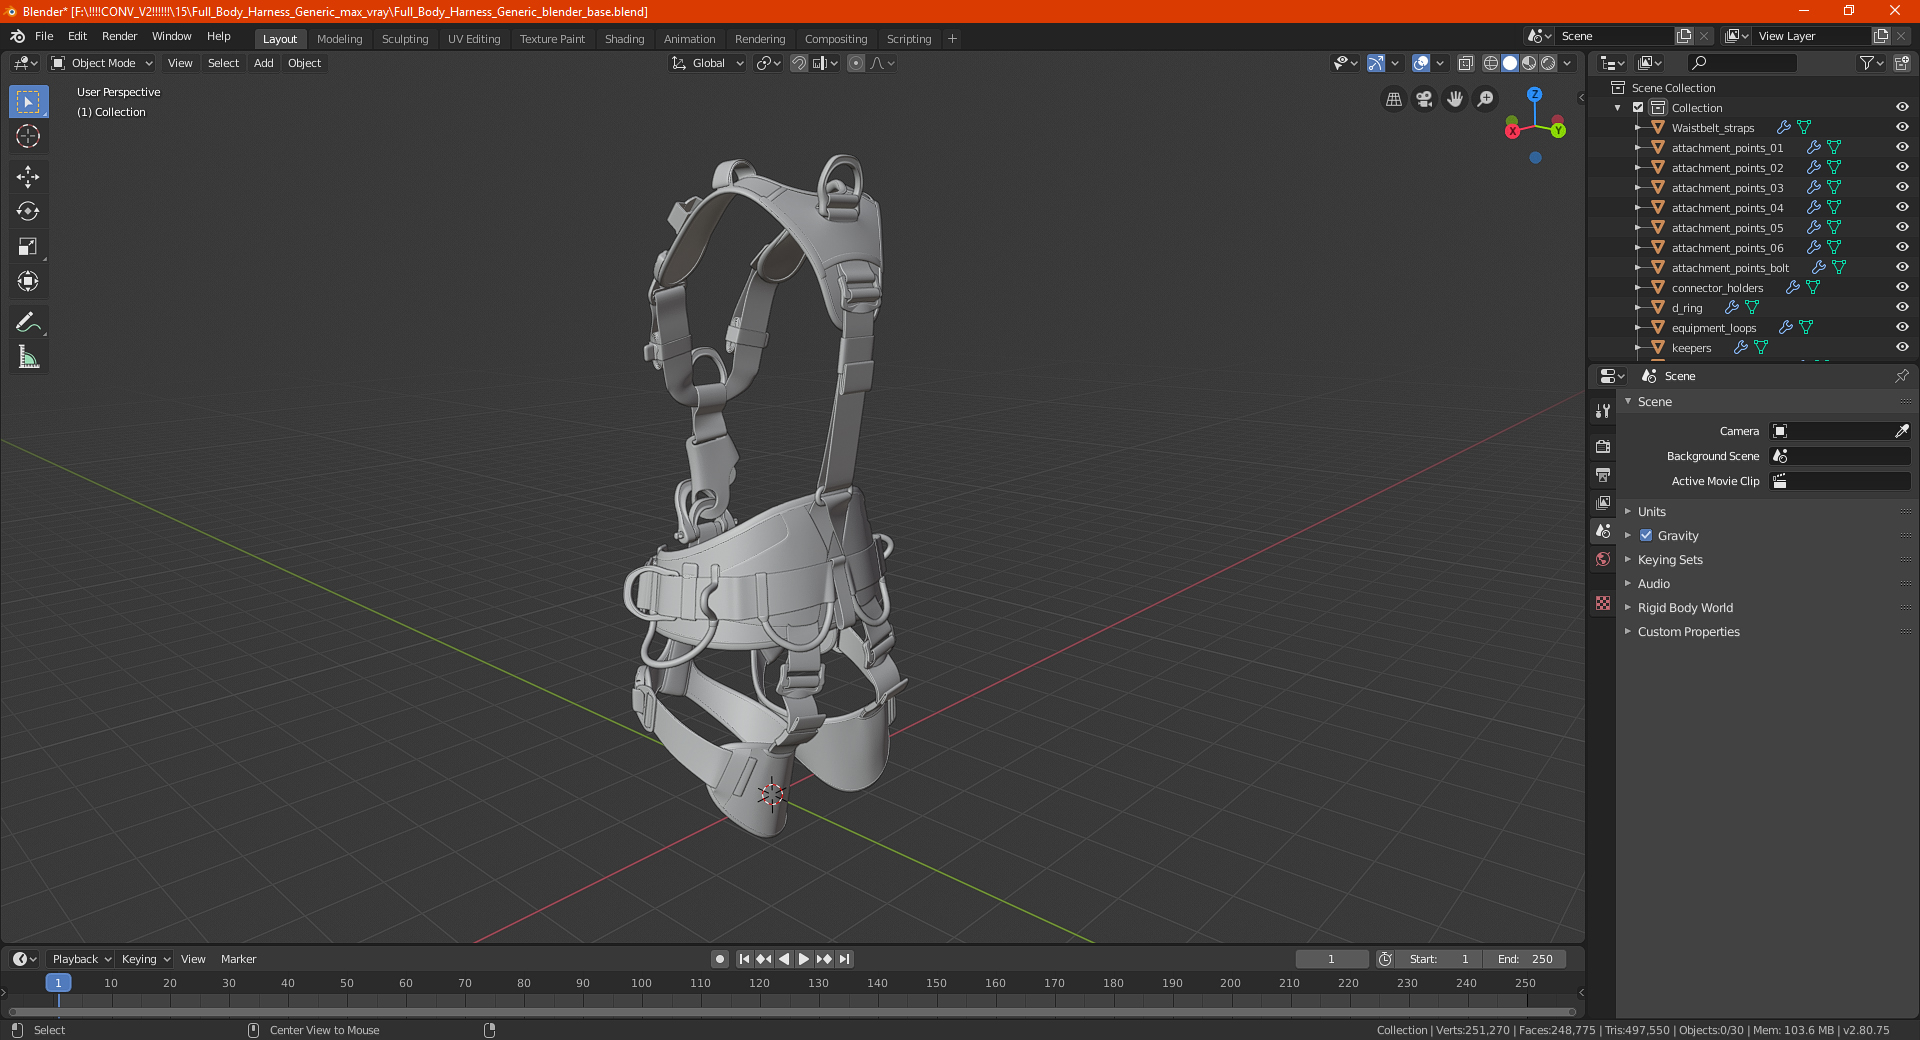Open the outliner filter dropdown

coord(1871,63)
